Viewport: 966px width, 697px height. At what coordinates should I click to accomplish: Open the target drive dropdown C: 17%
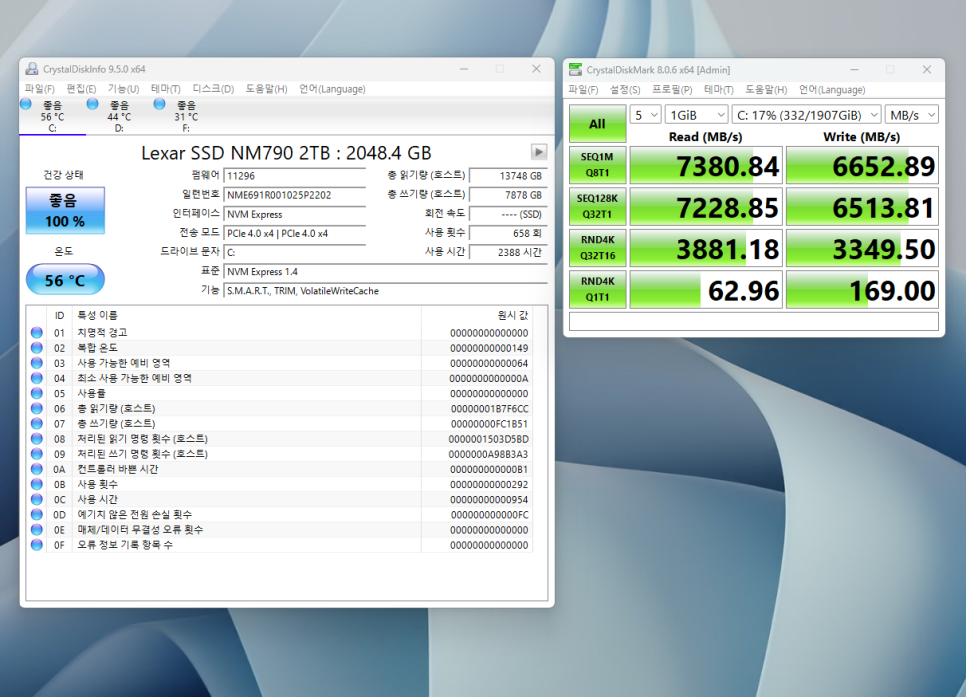[806, 115]
